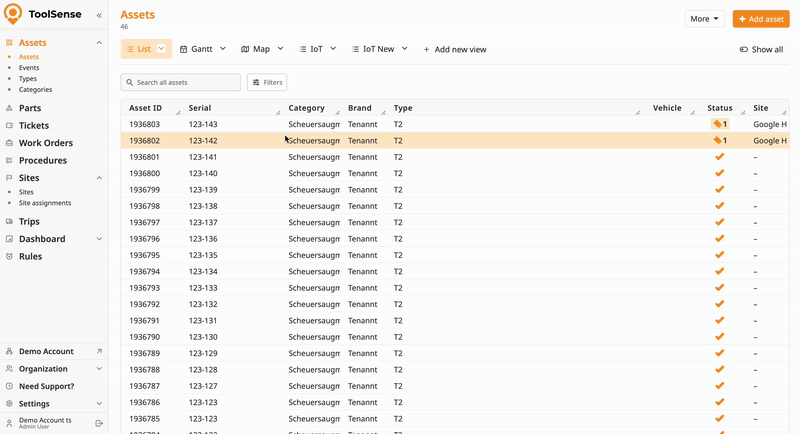Switch to the Map view tab
The image size is (800, 434).
(261, 48)
